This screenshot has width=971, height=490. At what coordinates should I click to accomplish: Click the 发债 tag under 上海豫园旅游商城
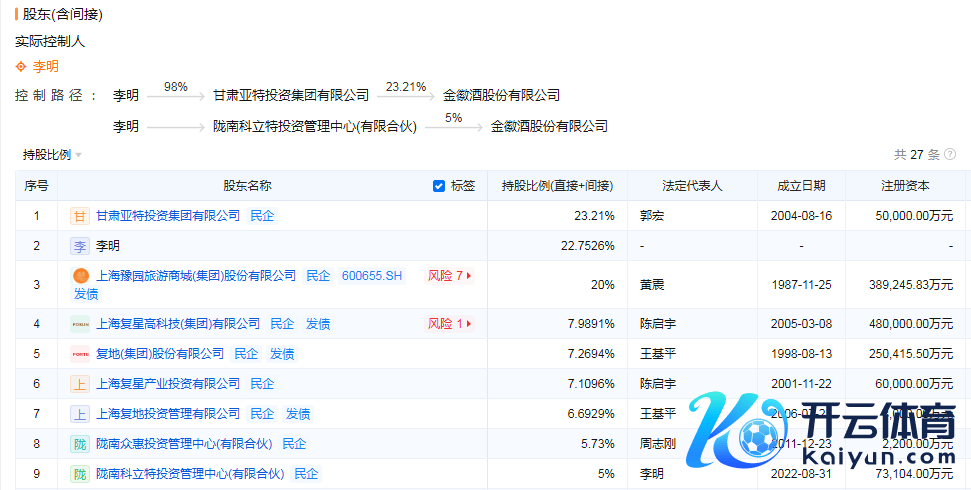coord(86,294)
